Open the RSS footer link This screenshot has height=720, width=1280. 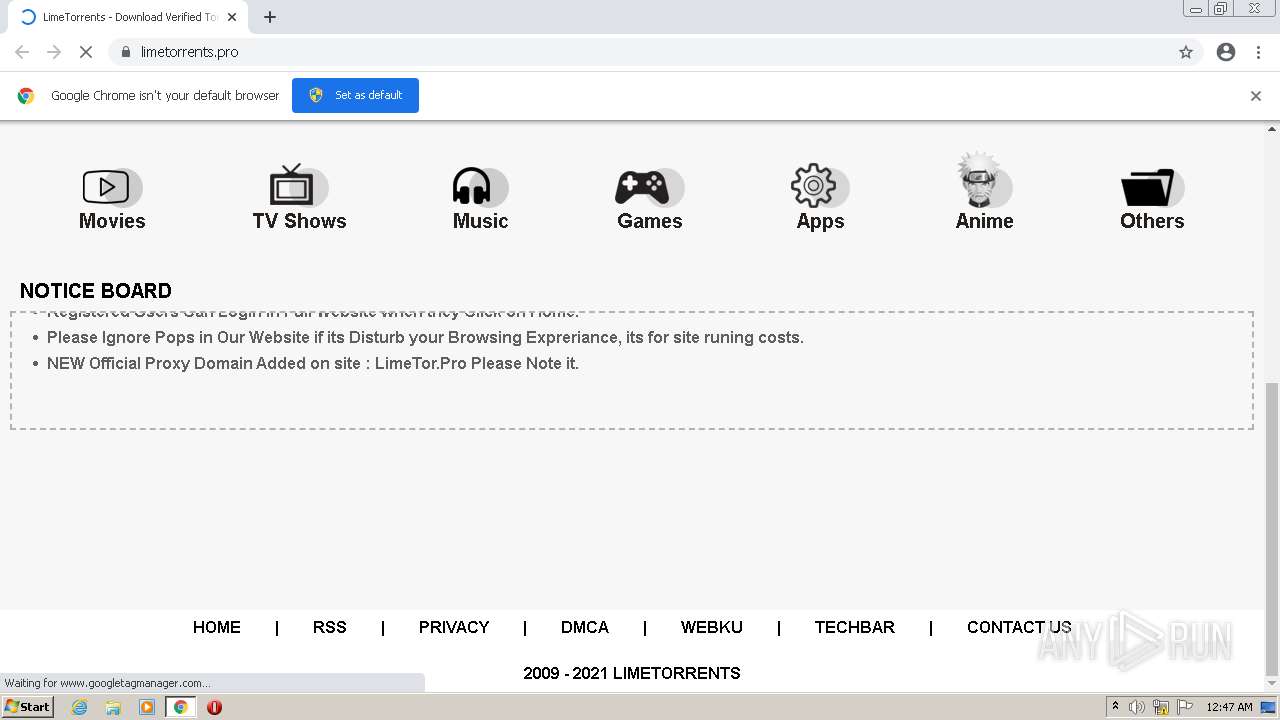pyautogui.click(x=329, y=627)
